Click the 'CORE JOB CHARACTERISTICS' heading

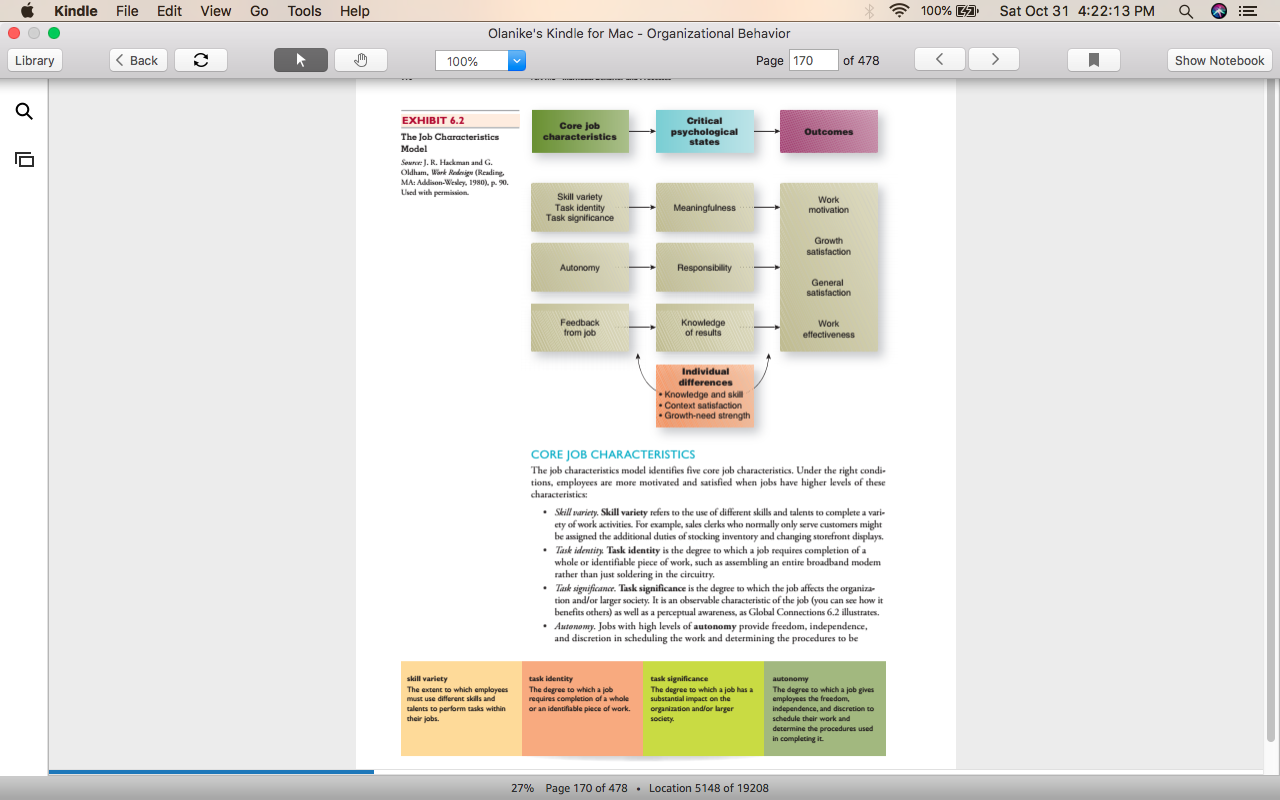point(613,454)
